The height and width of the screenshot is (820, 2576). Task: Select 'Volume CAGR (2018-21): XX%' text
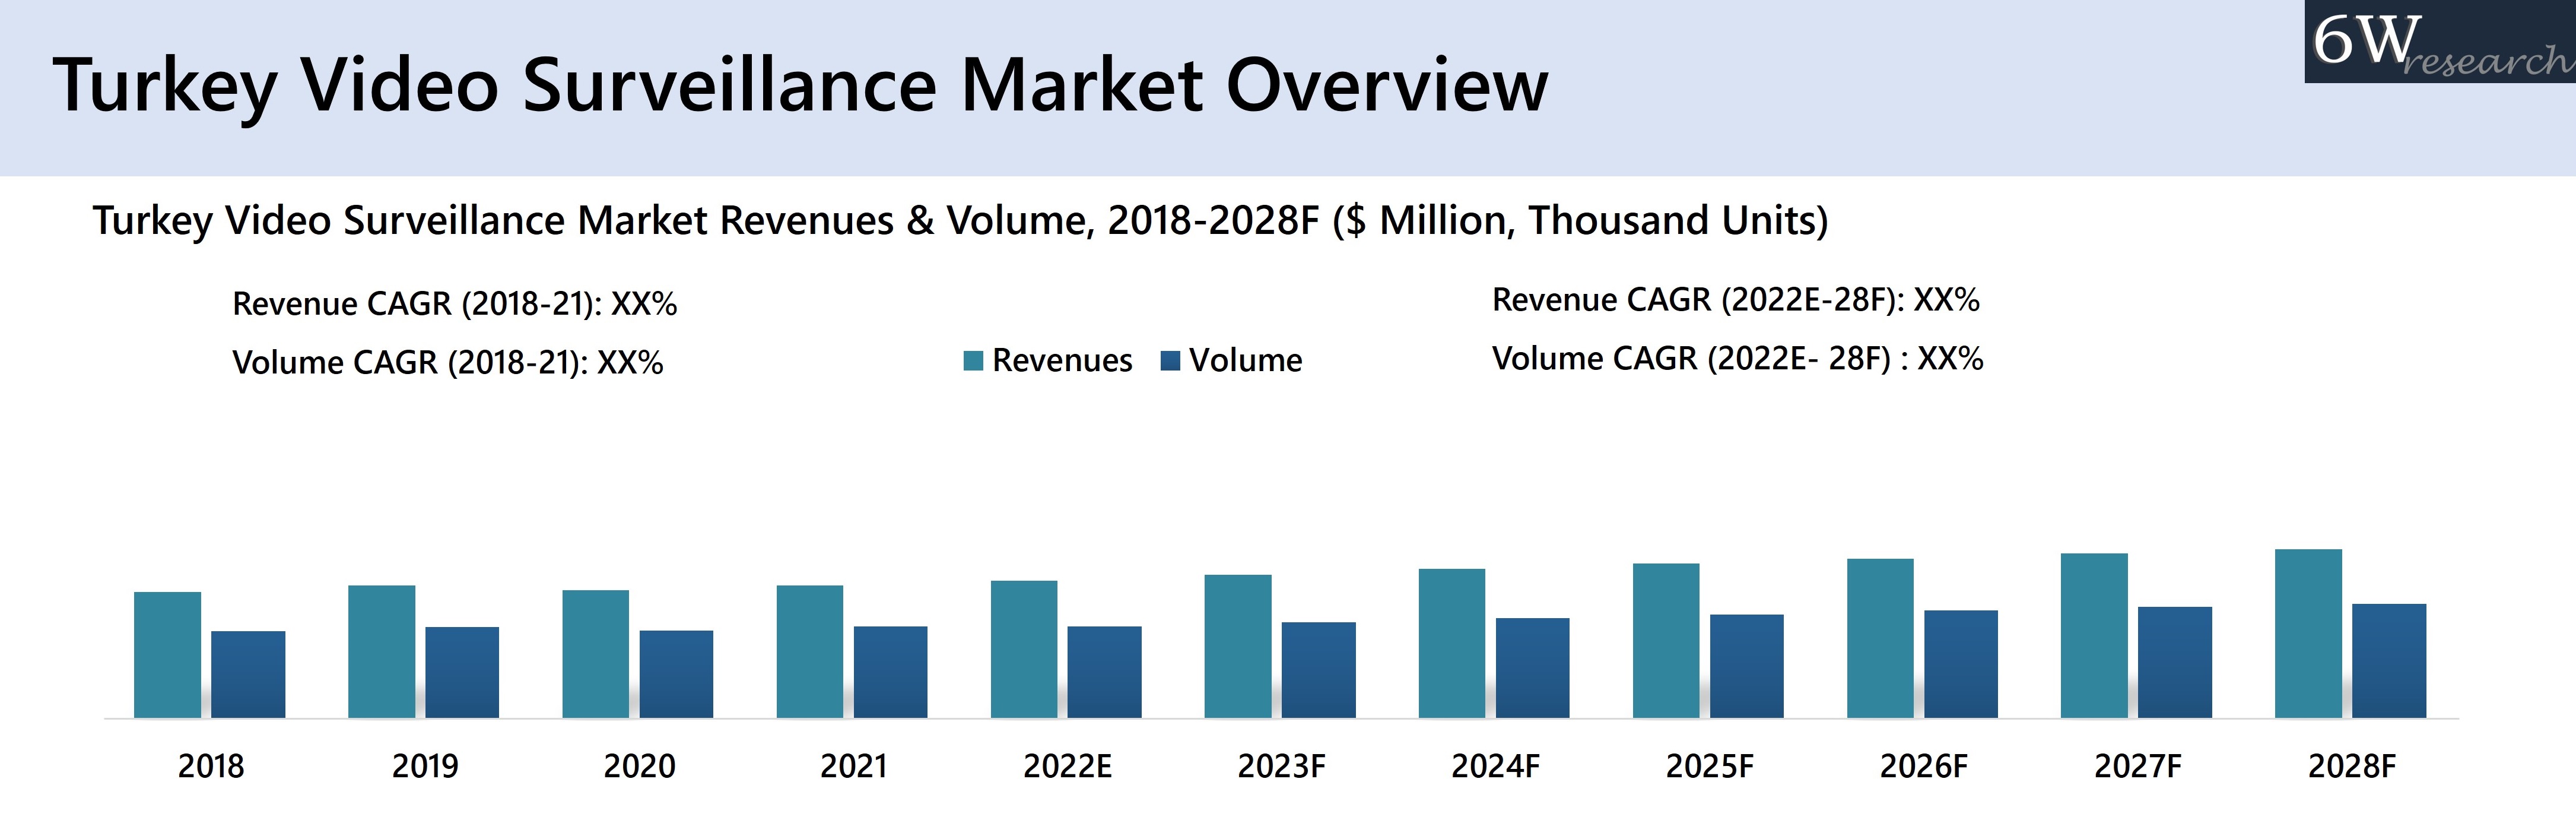448,362
